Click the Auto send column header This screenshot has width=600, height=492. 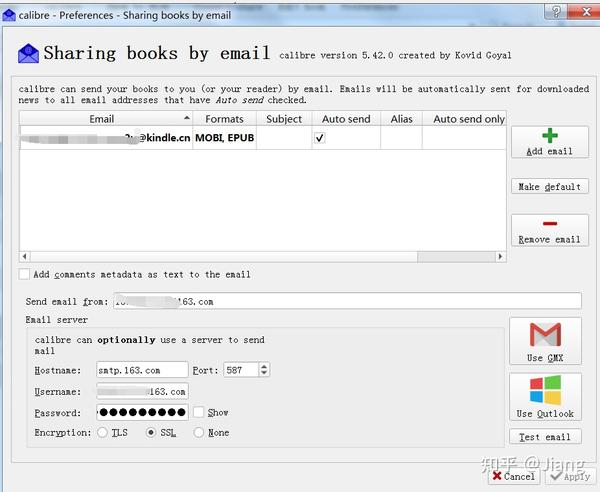tap(346, 119)
